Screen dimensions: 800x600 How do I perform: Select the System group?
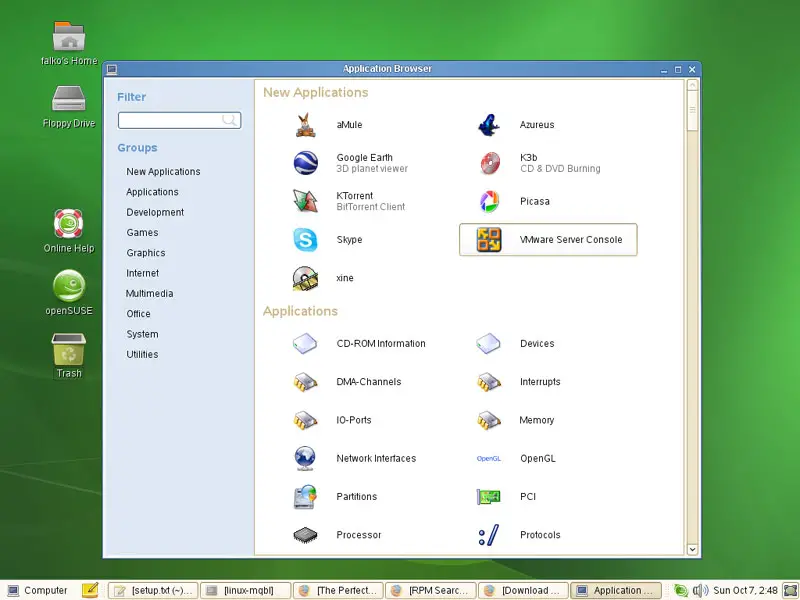click(x=142, y=334)
